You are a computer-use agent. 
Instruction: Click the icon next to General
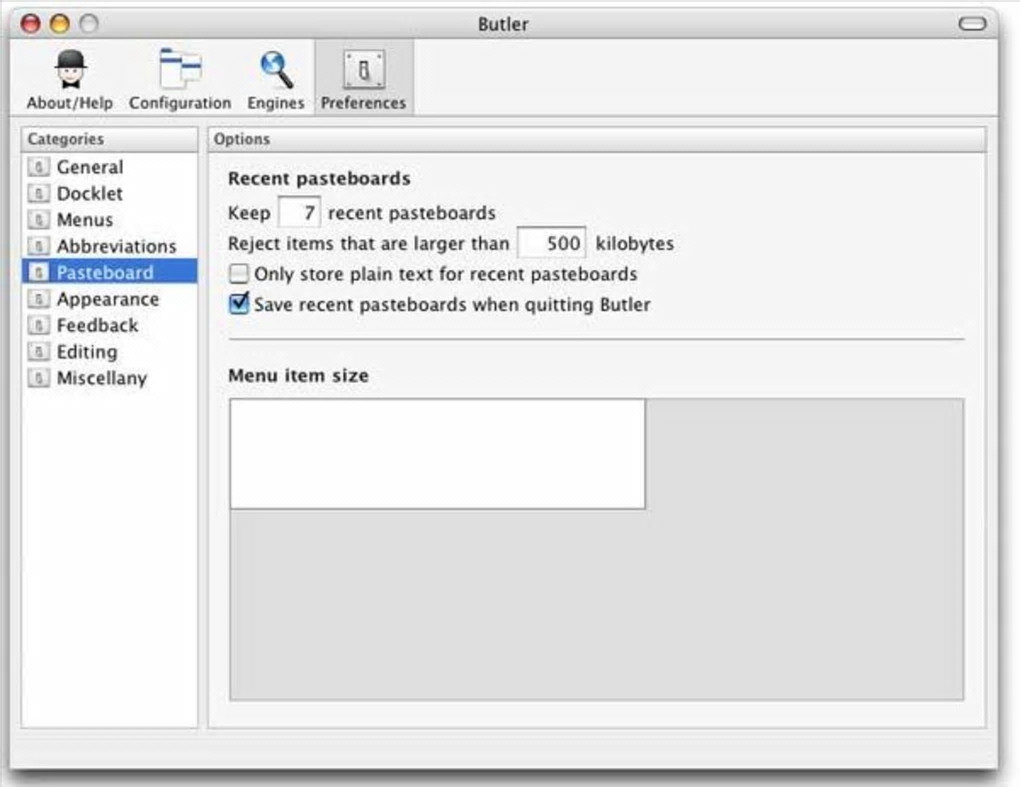[x=38, y=167]
